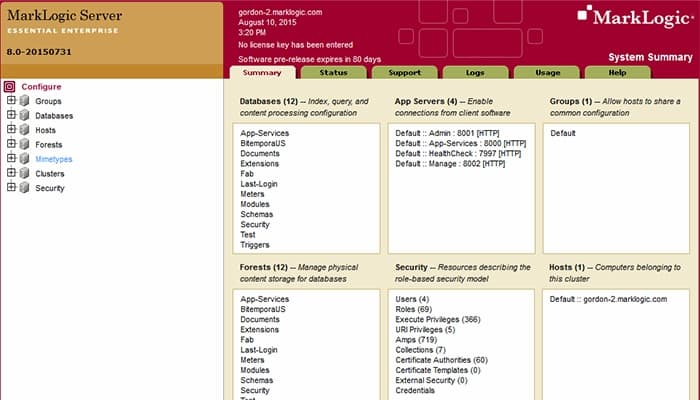
Task: Click the Groups cube icon in tree
Action: (x=25, y=101)
